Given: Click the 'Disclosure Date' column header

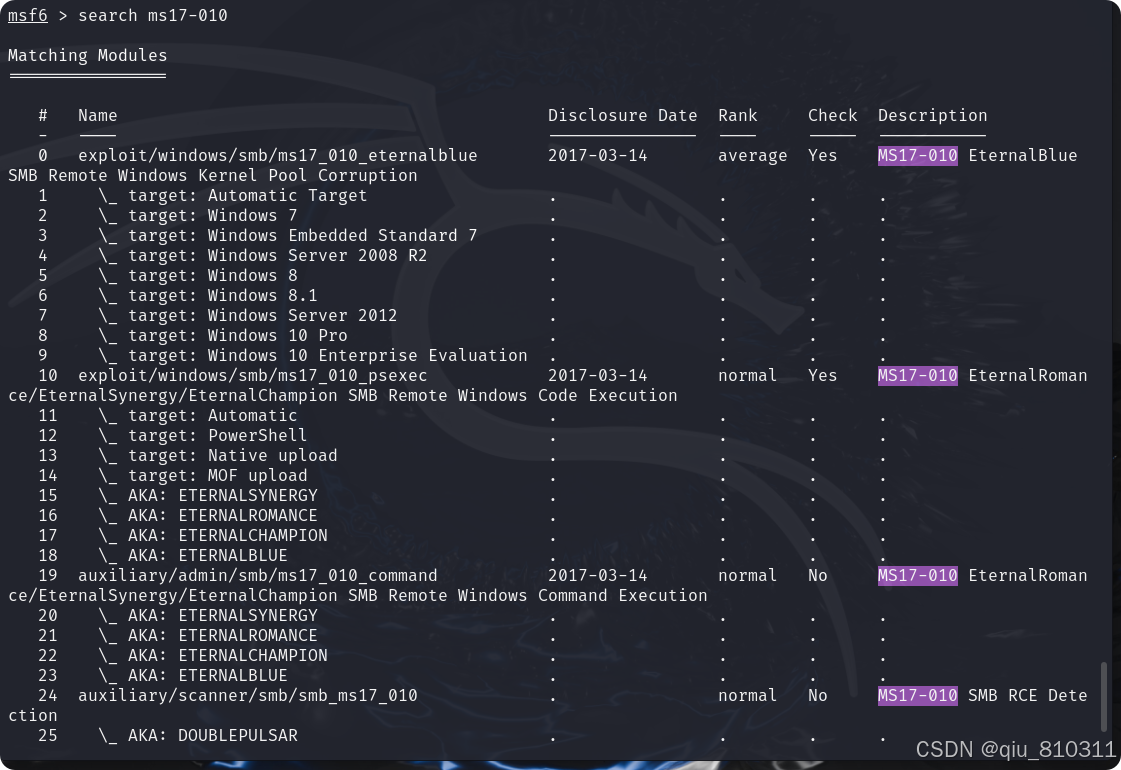Looking at the screenshot, I should pos(622,115).
